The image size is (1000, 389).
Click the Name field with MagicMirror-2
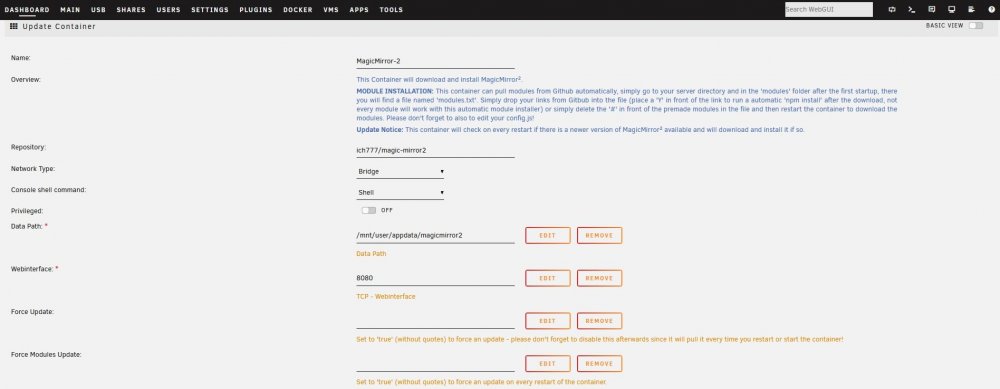click(x=435, y=61)
